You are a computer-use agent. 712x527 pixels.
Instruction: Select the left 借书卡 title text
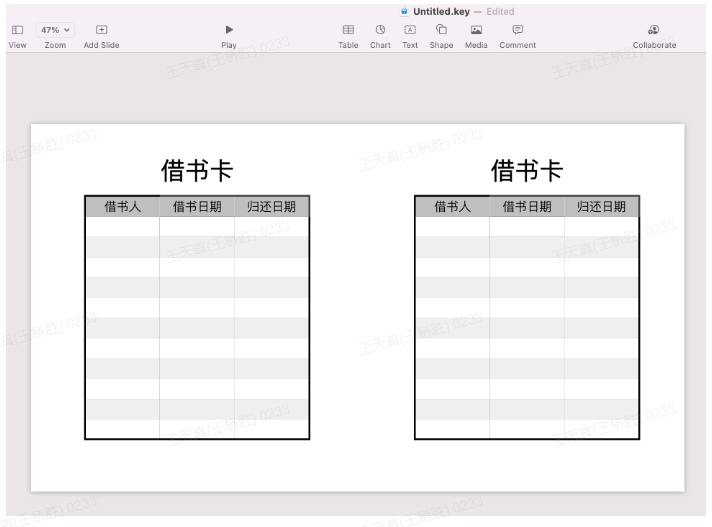197,171
